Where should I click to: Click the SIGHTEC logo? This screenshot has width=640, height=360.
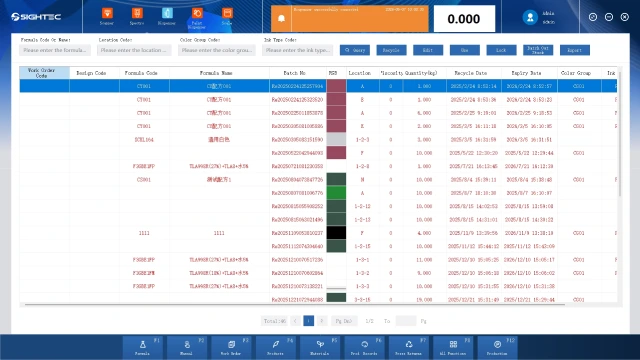pos(36,17)
